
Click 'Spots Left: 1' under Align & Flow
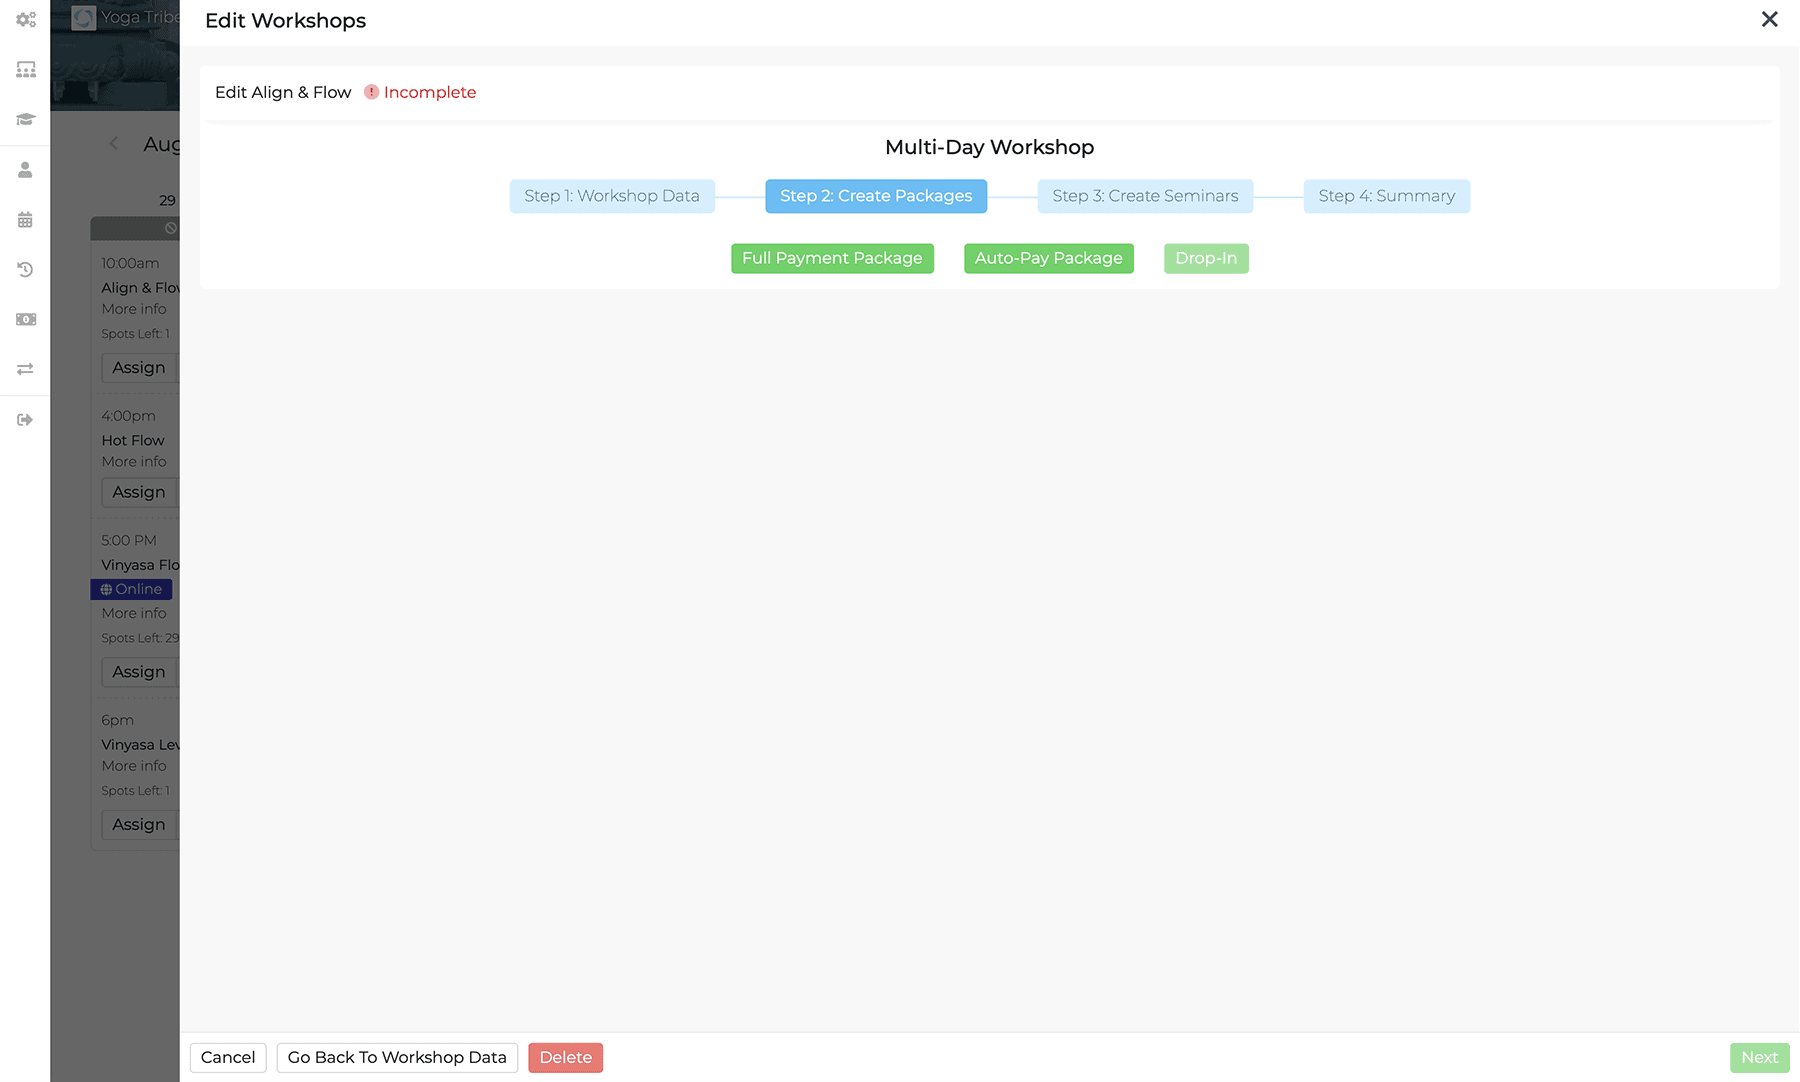point(135,334)
